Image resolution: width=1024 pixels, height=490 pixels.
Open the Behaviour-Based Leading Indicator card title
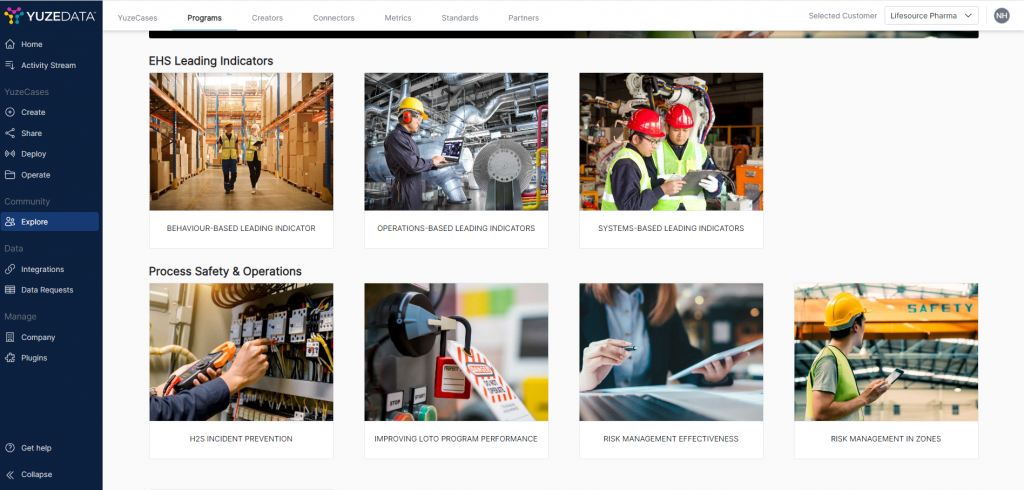[241, 229]
